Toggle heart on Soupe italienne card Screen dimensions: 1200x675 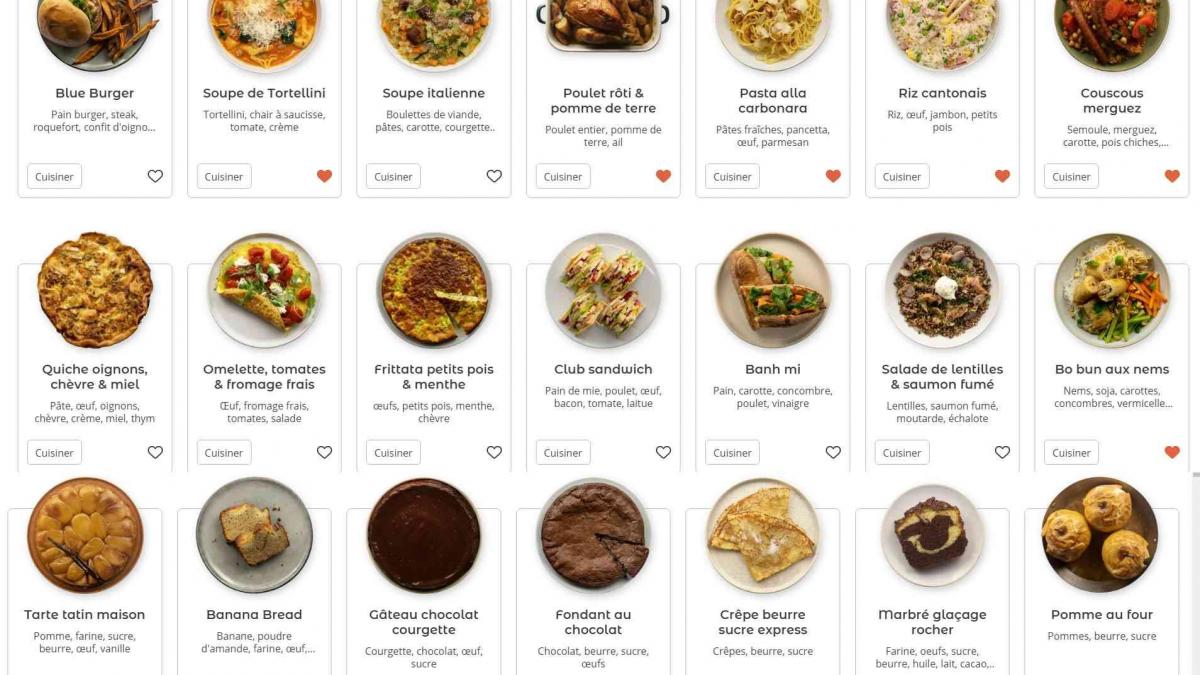tap(494, 176)
